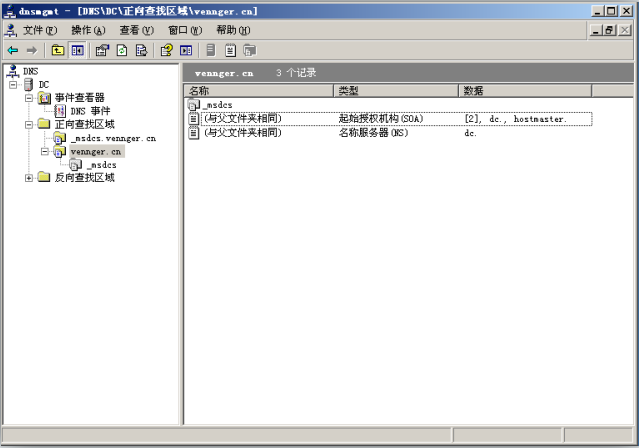Open the 操作(A) menu

[88, 30]
